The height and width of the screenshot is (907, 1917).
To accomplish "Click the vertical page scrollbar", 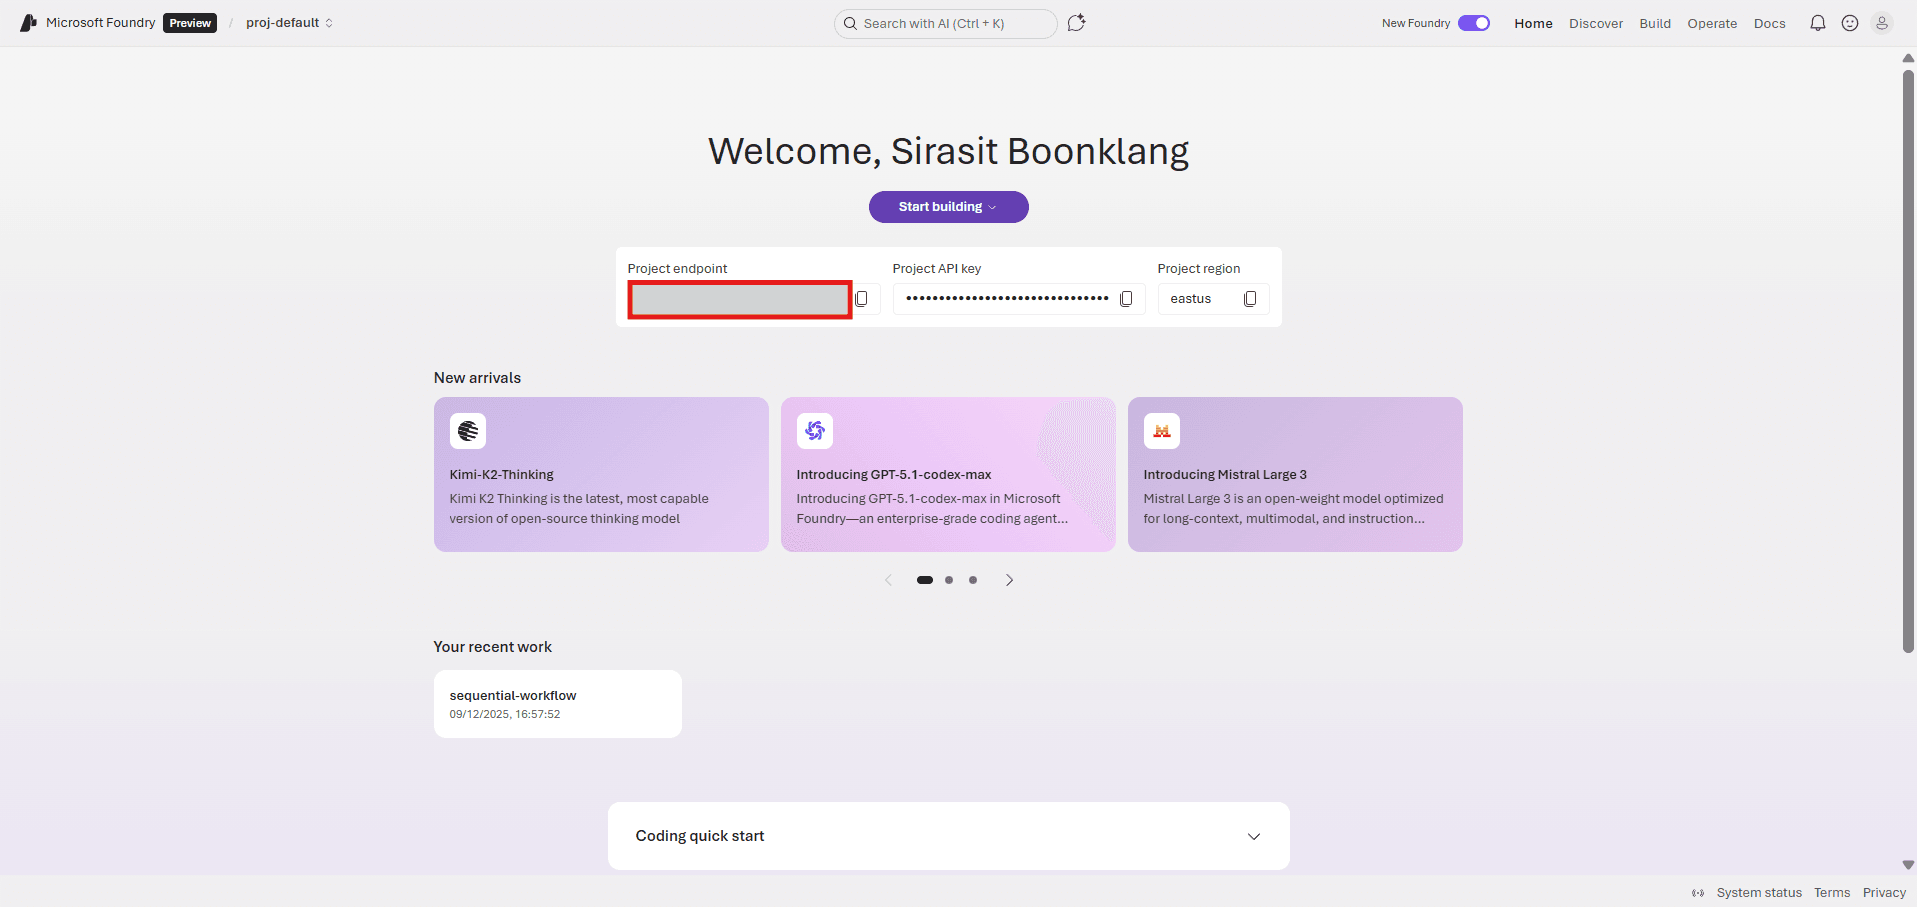I will (x=1909, y=361).
